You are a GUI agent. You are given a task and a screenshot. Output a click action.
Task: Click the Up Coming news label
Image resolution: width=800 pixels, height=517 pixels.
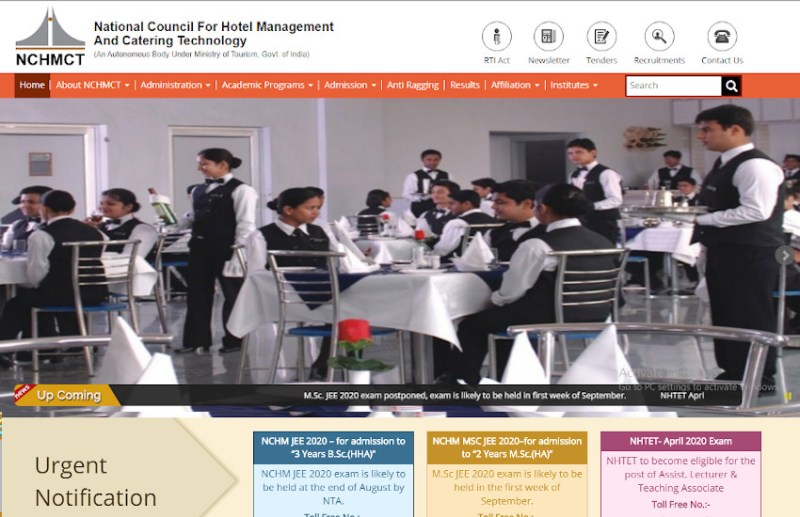point(68,395)
